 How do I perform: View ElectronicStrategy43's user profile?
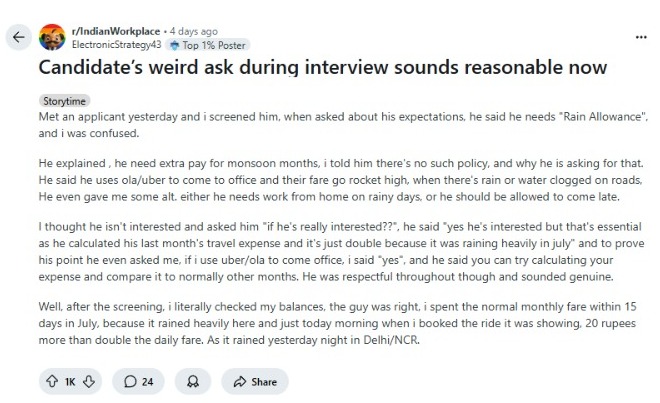coord(118,45)
